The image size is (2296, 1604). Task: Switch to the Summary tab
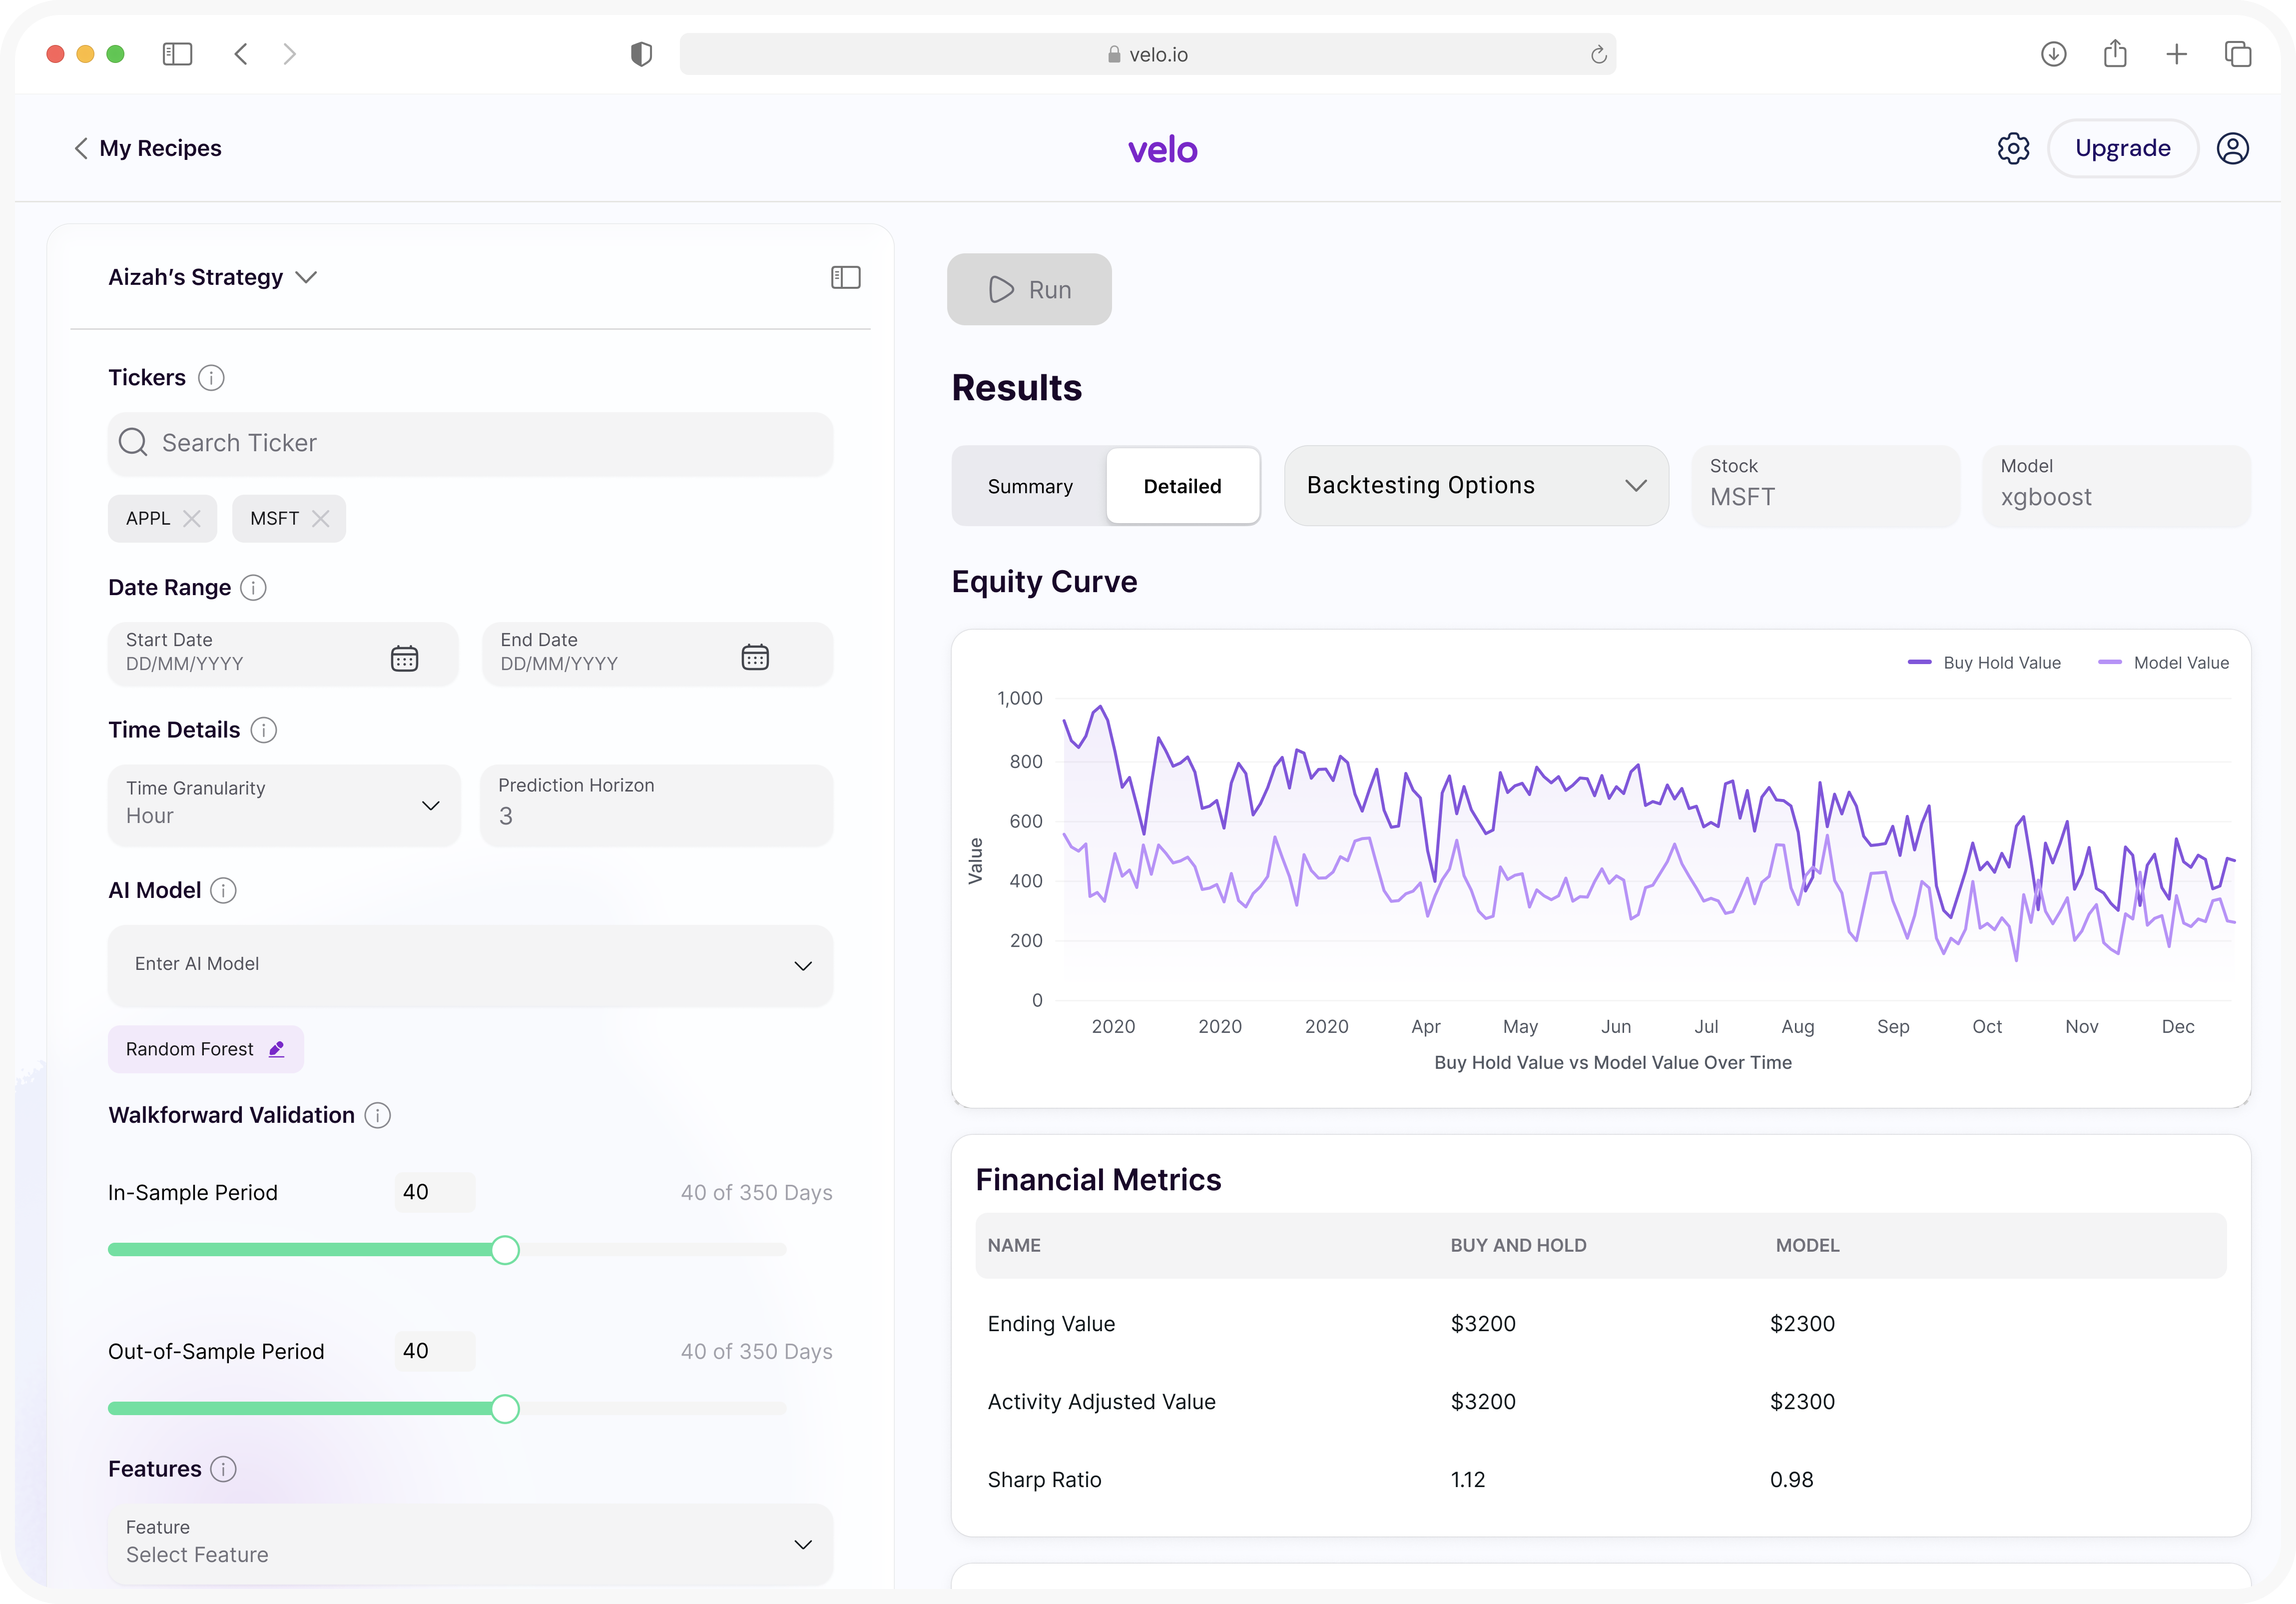coord(1030,486)
